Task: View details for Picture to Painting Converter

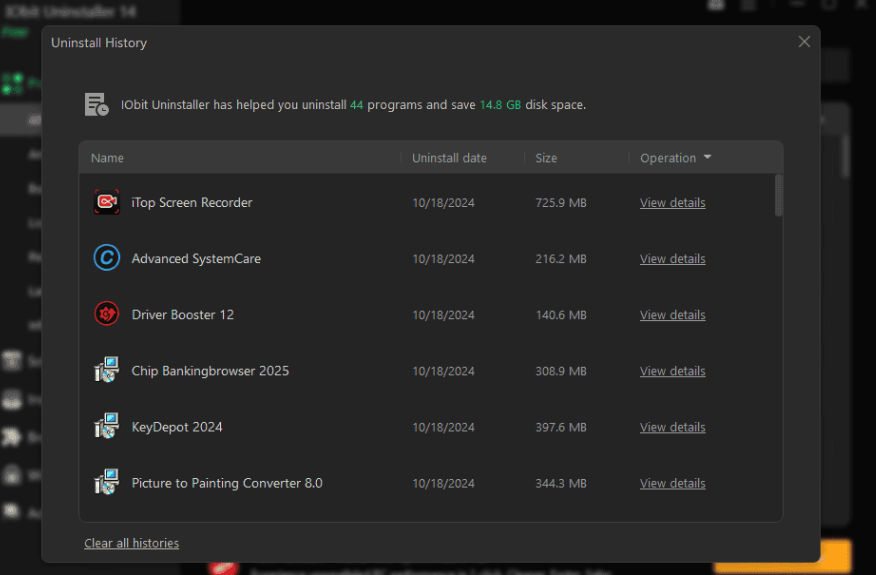Action: pyautogui.click(x=672, y=483)
